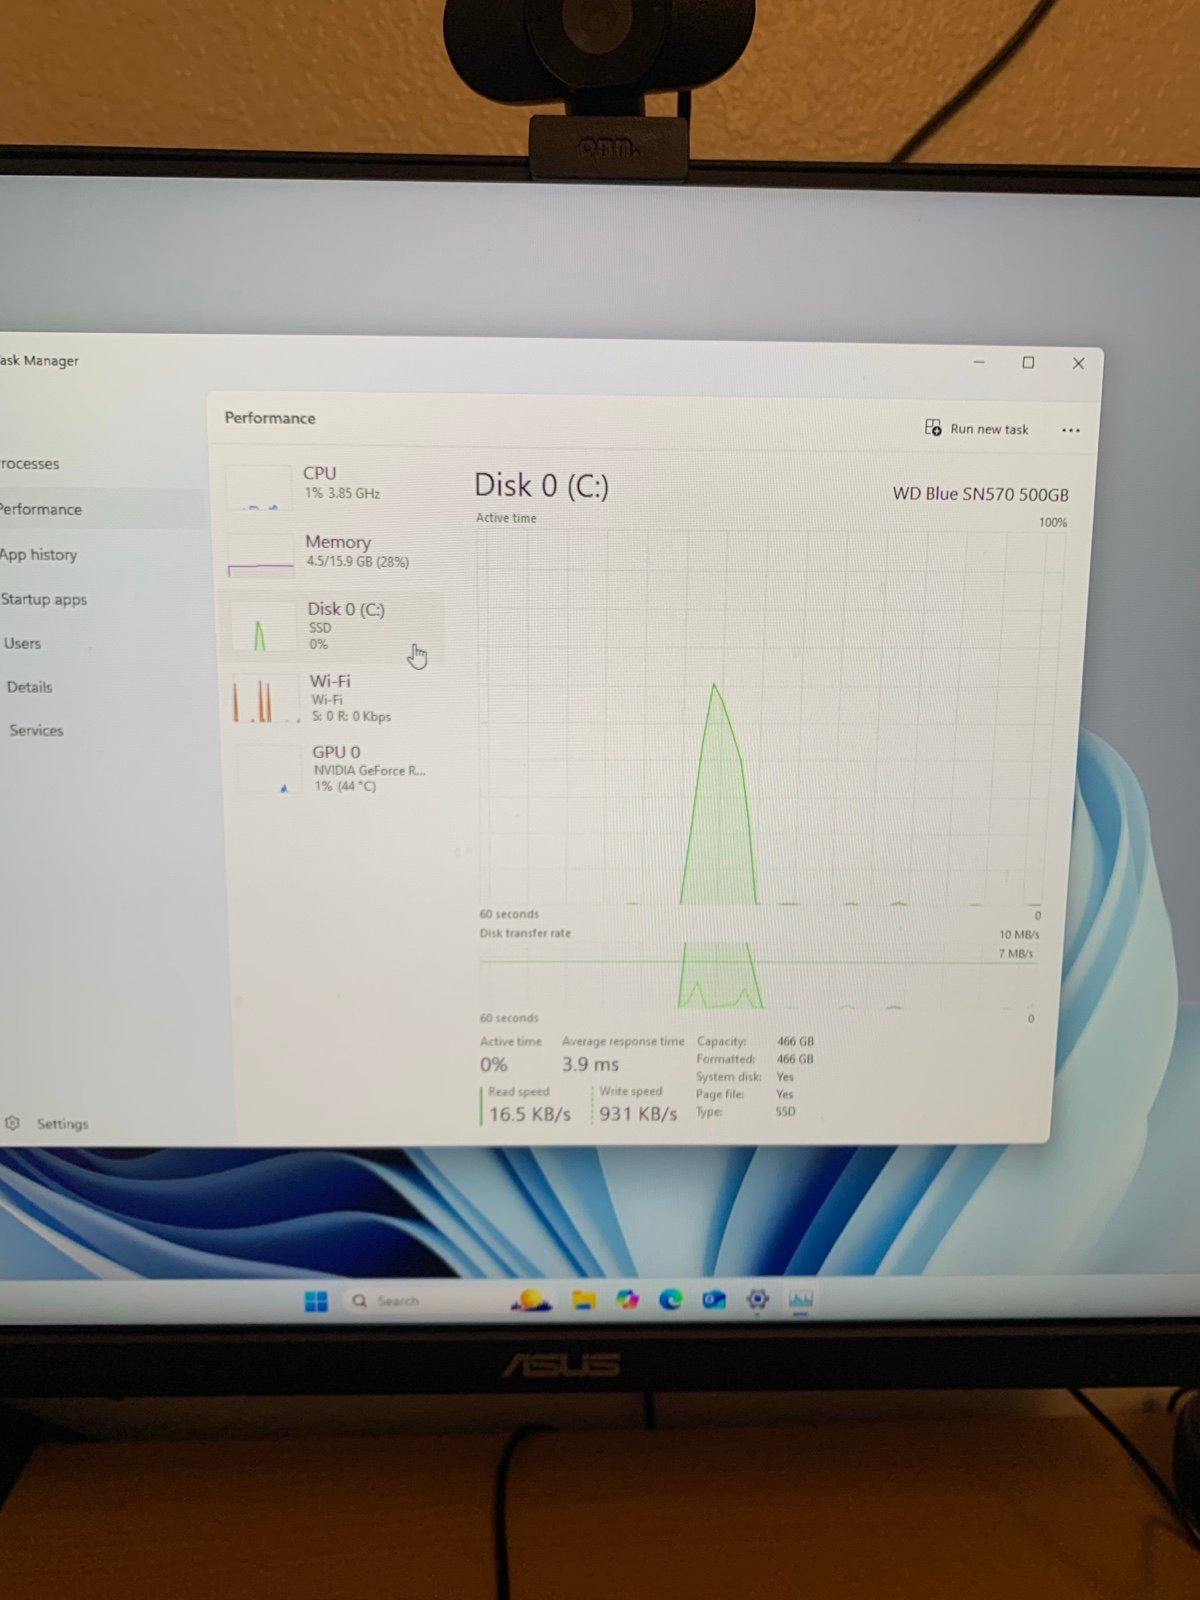Click the 931 KB/s write speed value
This screenshot has width=1200, height=1600.
[638, 1114]
